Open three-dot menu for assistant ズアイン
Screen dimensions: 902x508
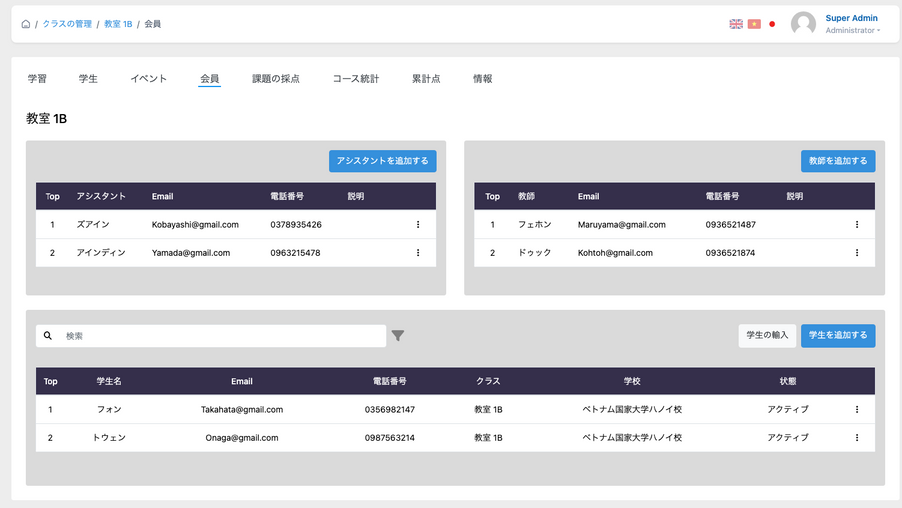(x=418, y=225)
